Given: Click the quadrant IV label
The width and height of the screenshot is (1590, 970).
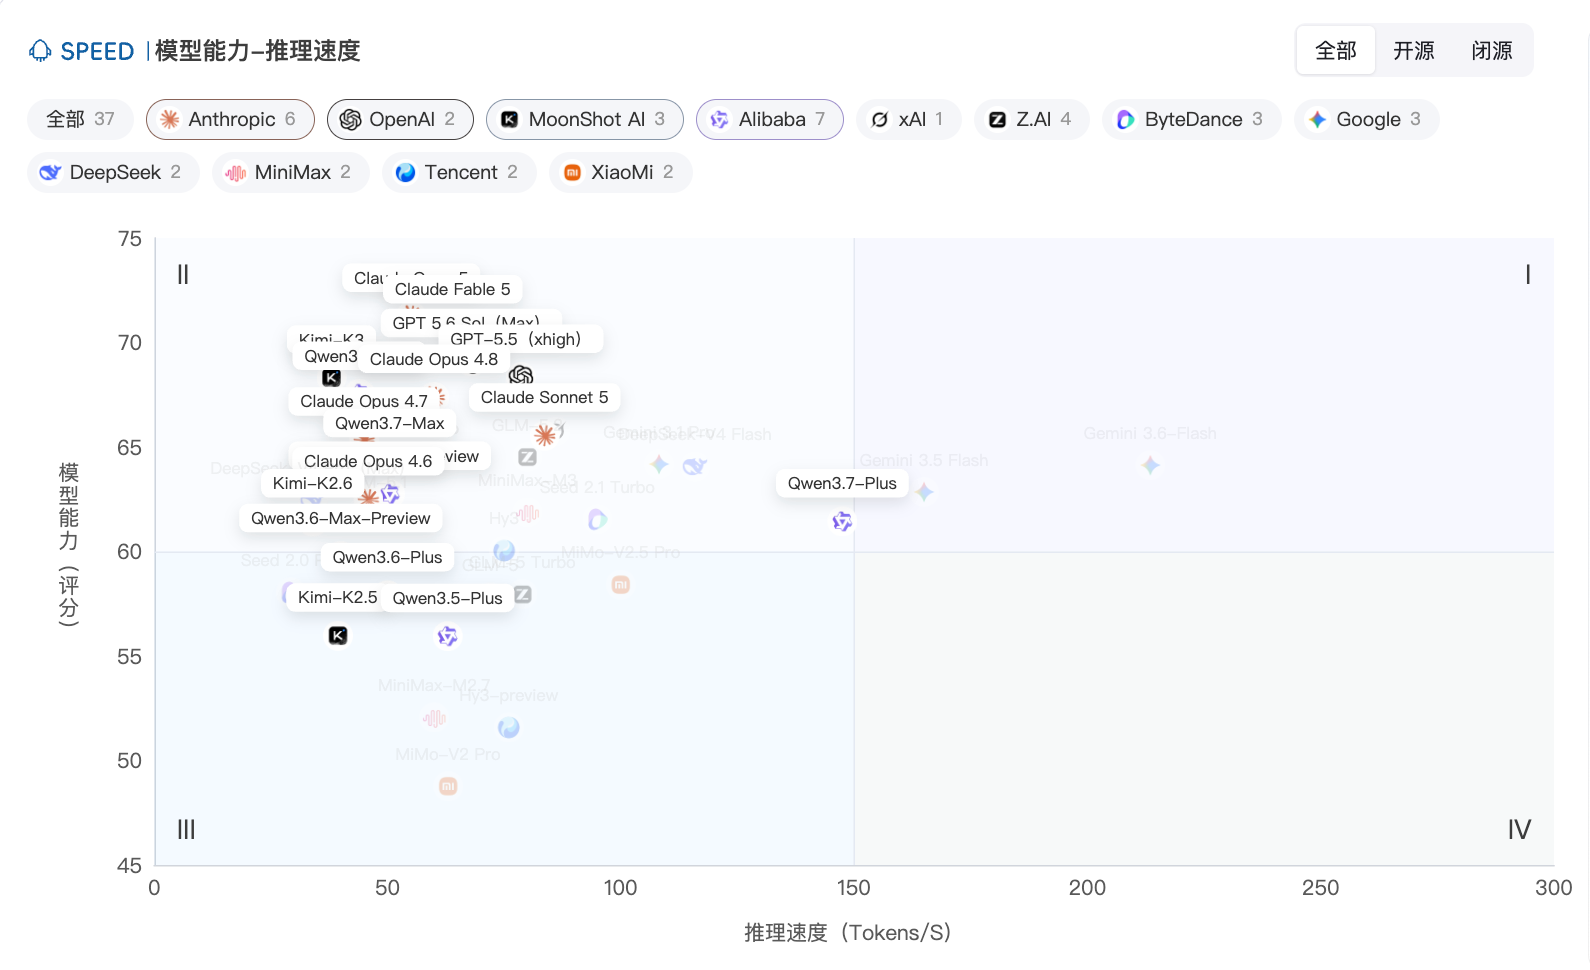Looking at the screenshot, I should [x=1519, y=829].
